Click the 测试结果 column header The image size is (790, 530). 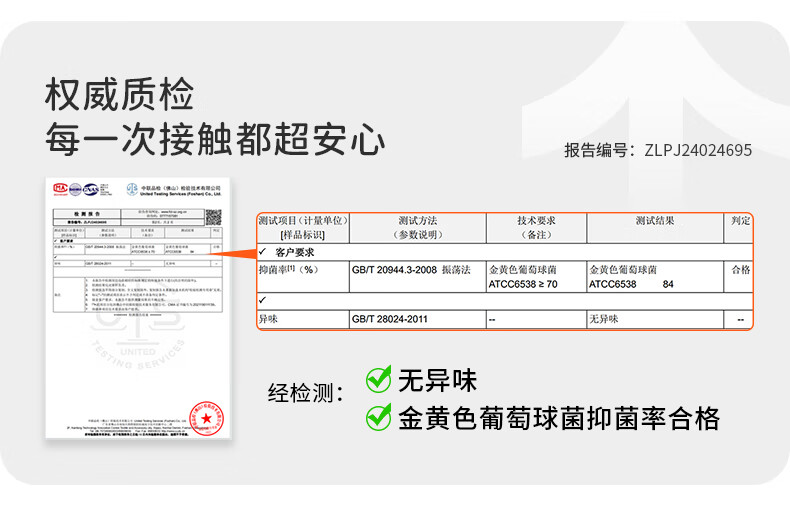[x=655, y=221]
